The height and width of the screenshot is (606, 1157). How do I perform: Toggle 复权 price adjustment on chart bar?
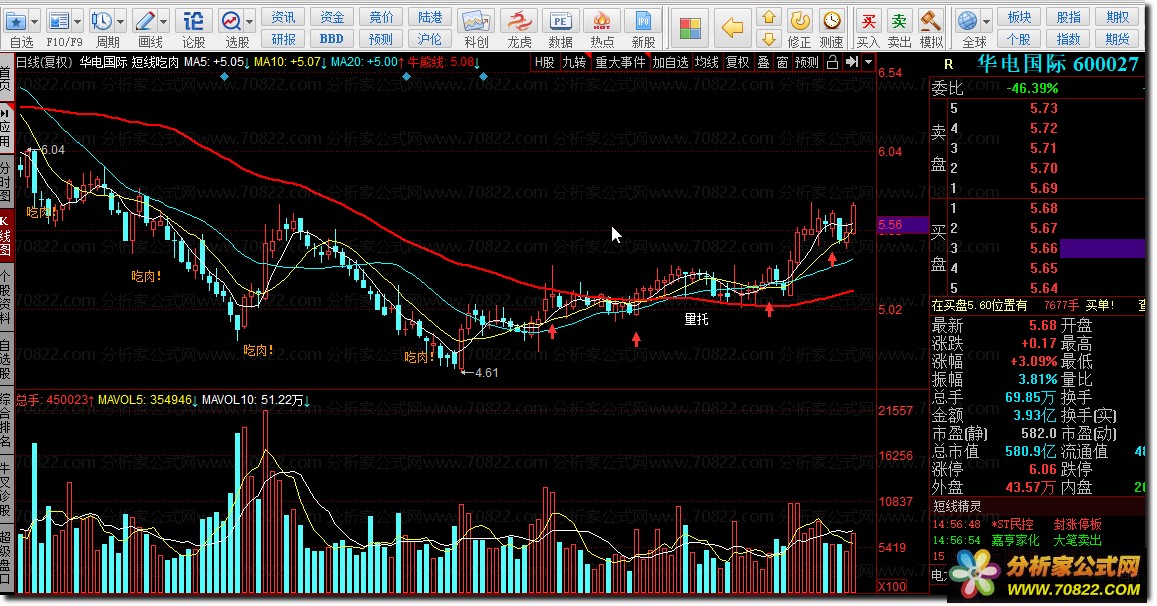point(738,63)
